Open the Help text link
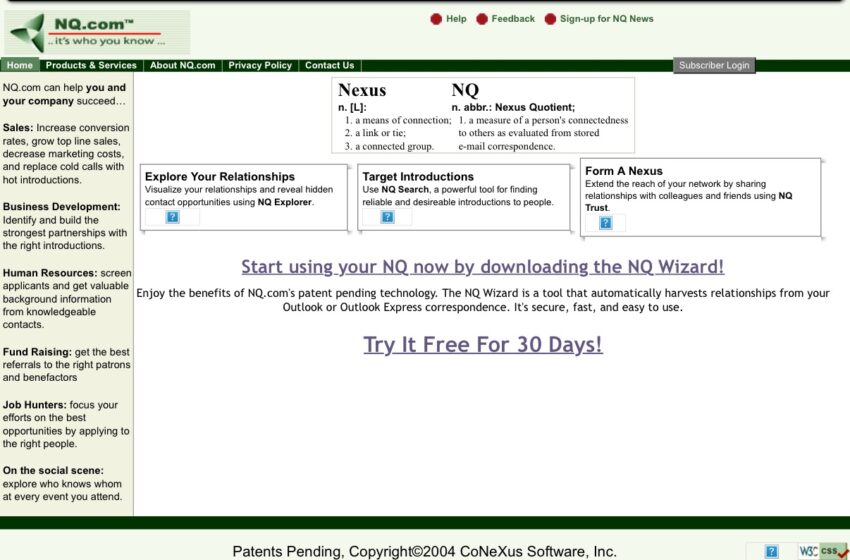The height and width of the screenshot is (560, 850). click(456, 19)
